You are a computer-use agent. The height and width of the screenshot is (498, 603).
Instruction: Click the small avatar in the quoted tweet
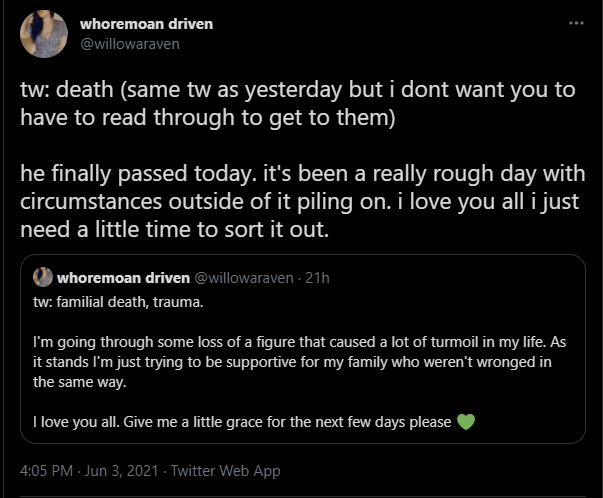(x=43, y=277)
